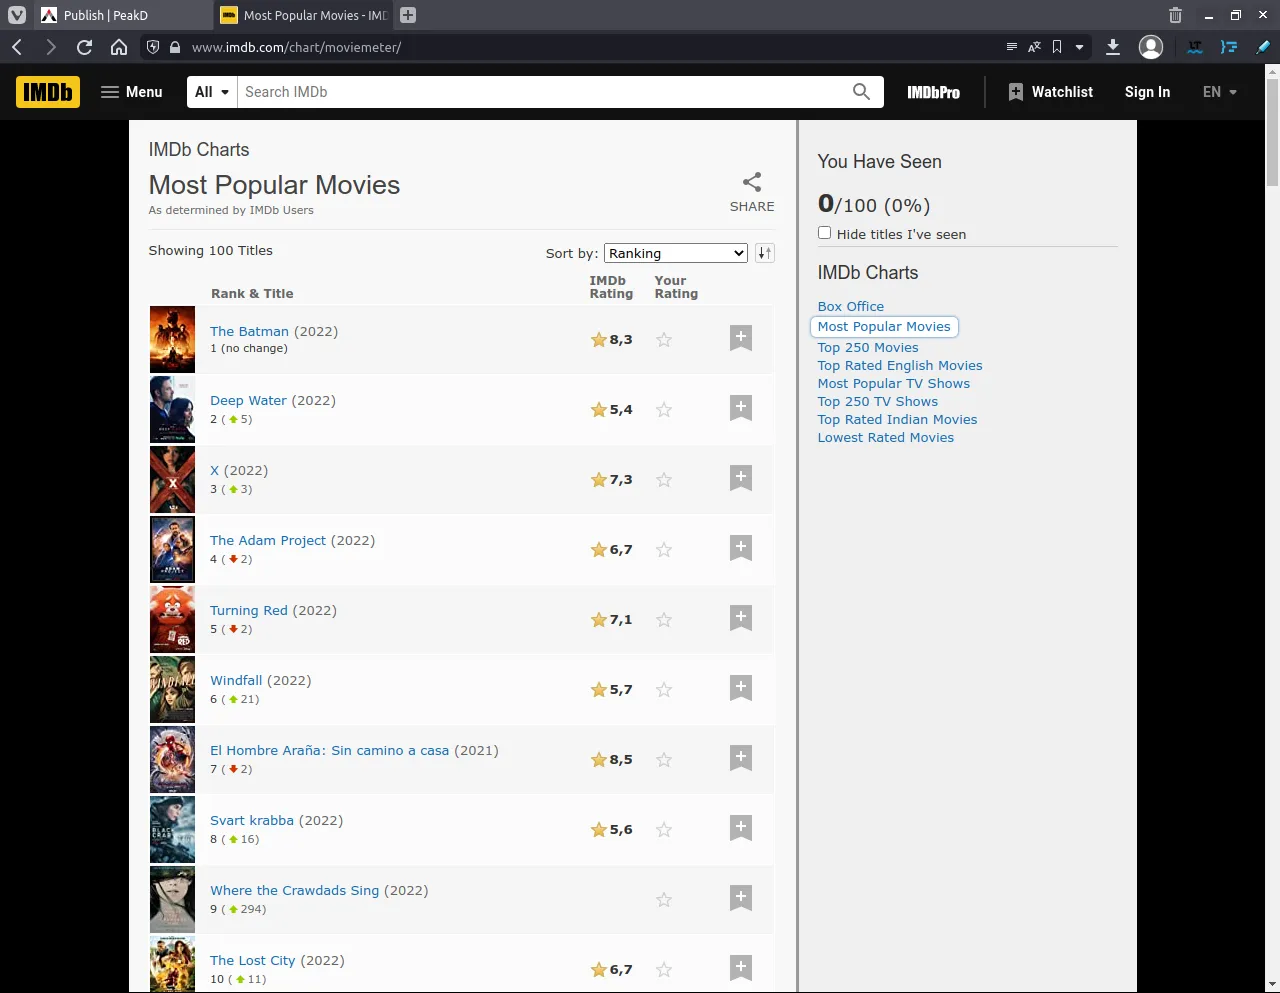This screenshot has height=993, width=1280.
Task: Rate X (2022) with star icon
Action: (664, 480)
